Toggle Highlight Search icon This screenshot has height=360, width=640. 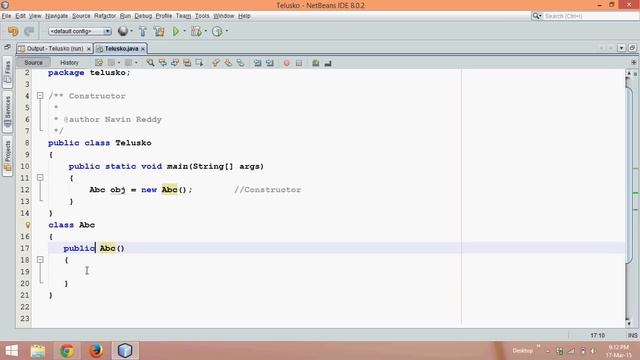point(187,62)
